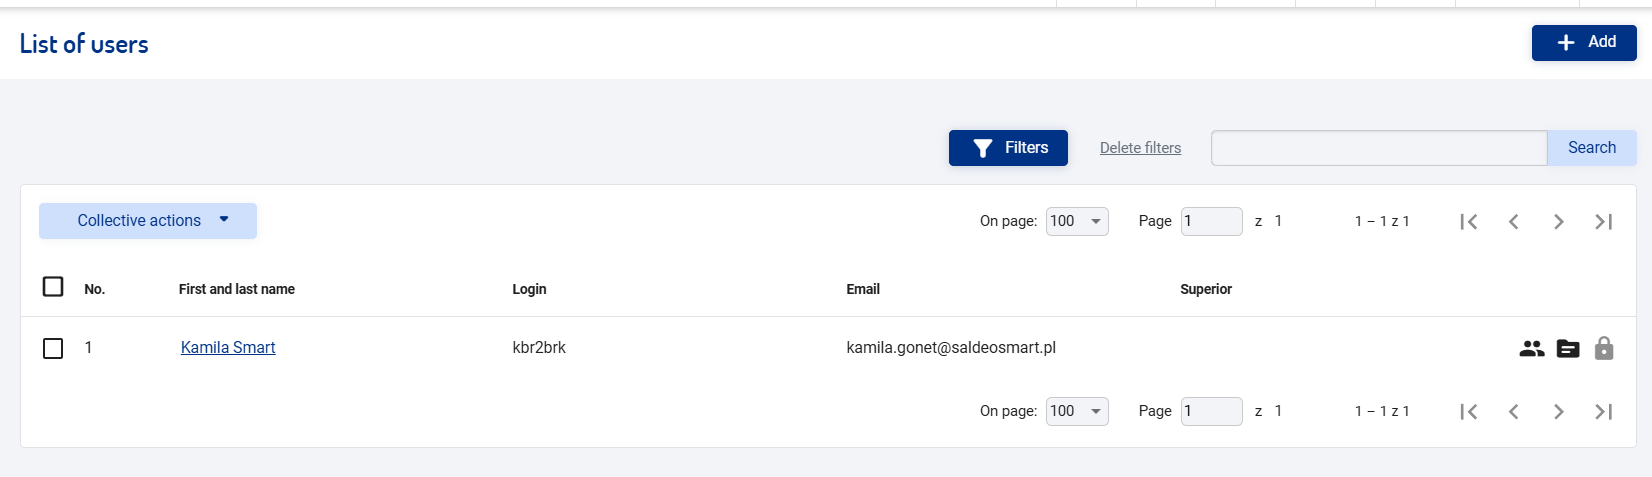
Task: Click the padlock icon in user row
Action: coord(1604,348)
